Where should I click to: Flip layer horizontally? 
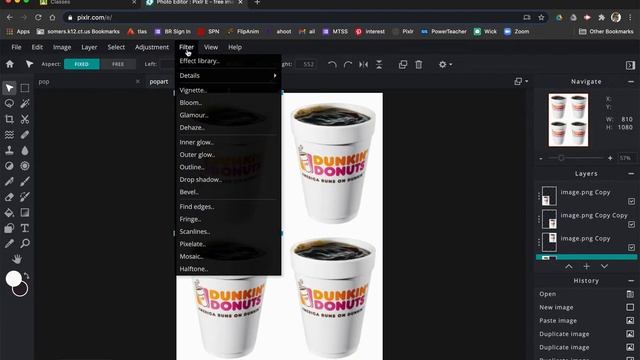[363, 64]
